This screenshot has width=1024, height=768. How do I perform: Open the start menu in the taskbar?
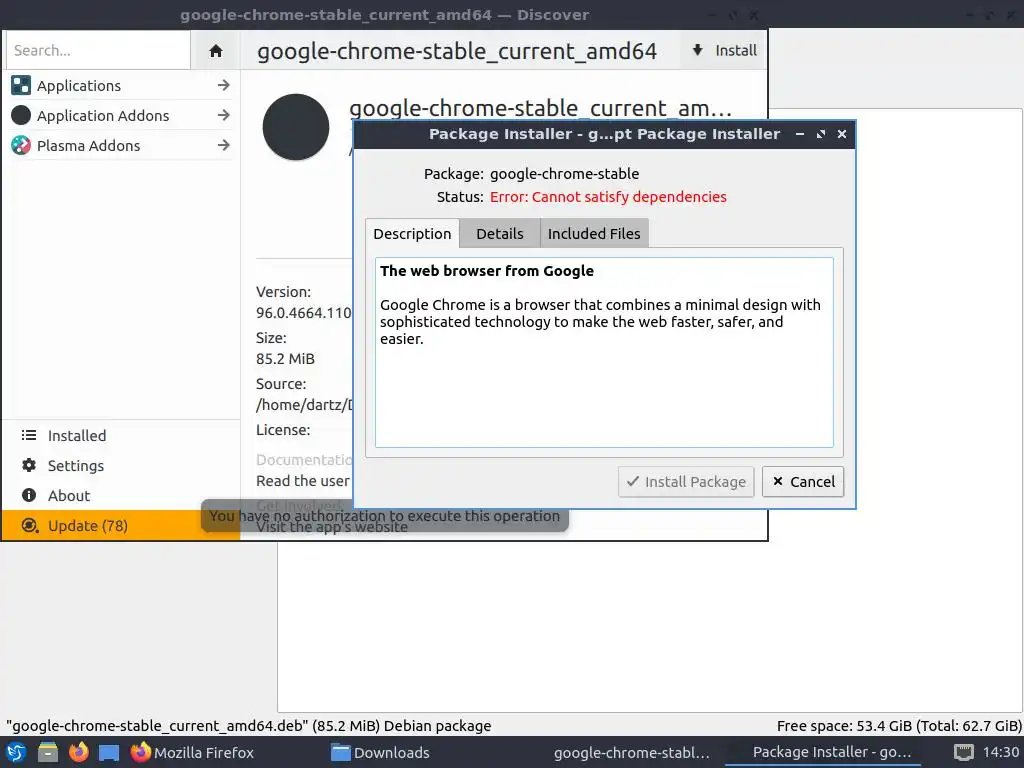pos(16,752)
